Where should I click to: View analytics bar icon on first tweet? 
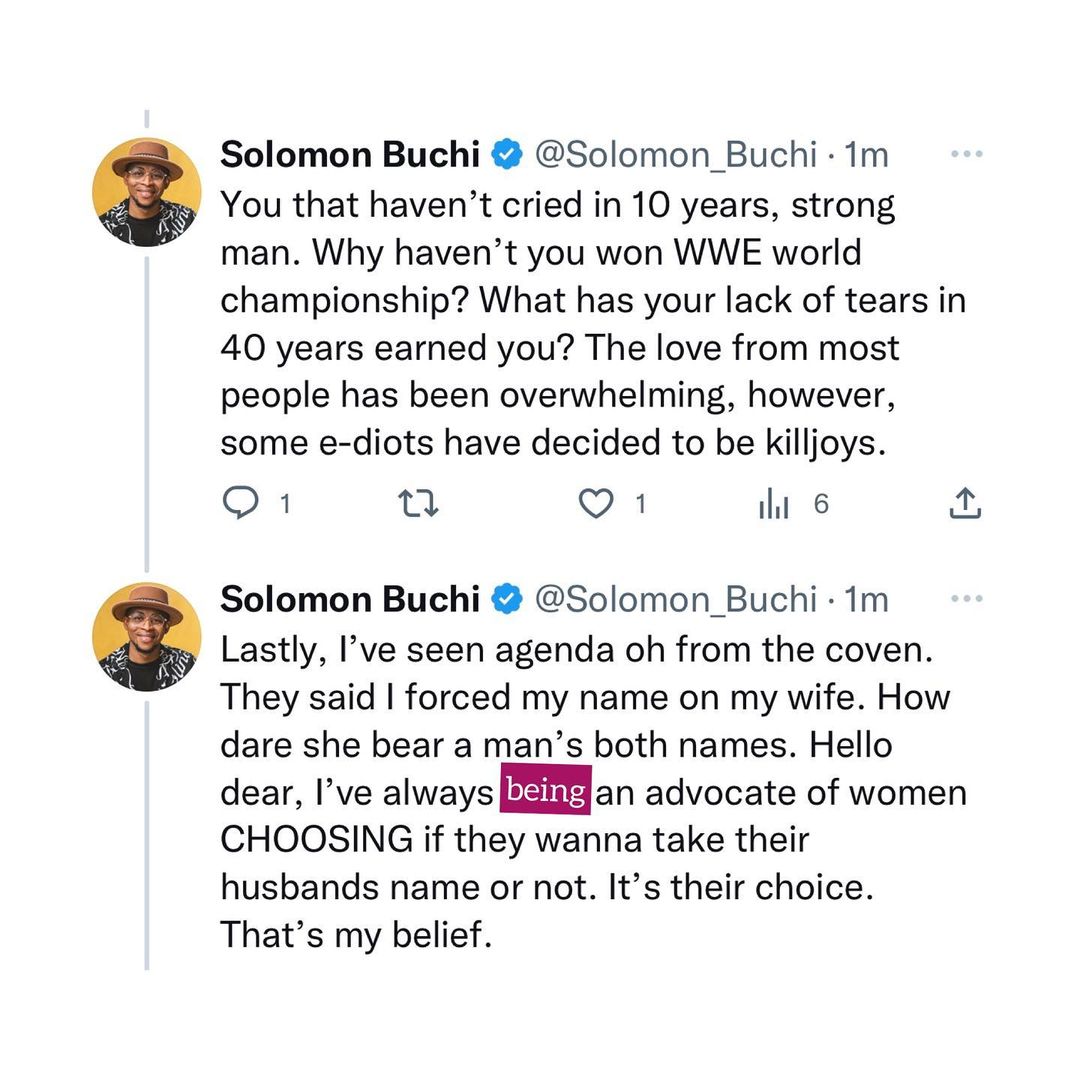point(774,505)
